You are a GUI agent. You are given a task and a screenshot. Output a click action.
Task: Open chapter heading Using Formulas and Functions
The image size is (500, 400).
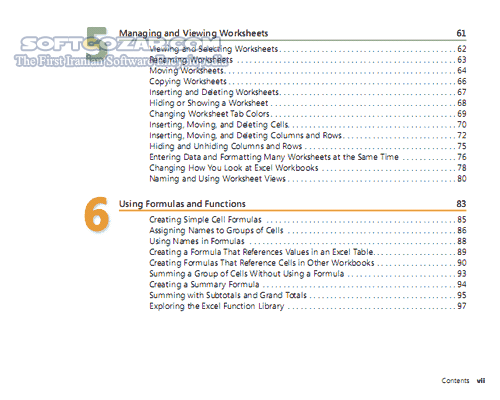click(182, 204)
